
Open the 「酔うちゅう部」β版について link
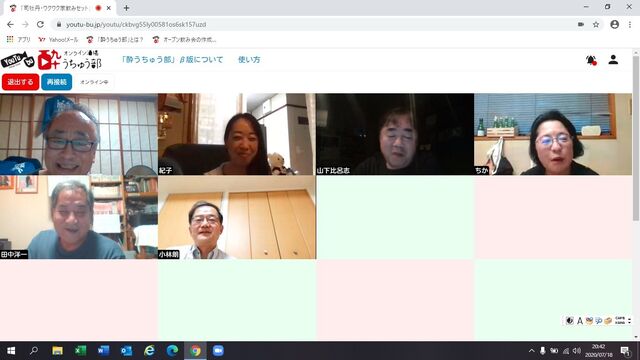coord(172,60)
